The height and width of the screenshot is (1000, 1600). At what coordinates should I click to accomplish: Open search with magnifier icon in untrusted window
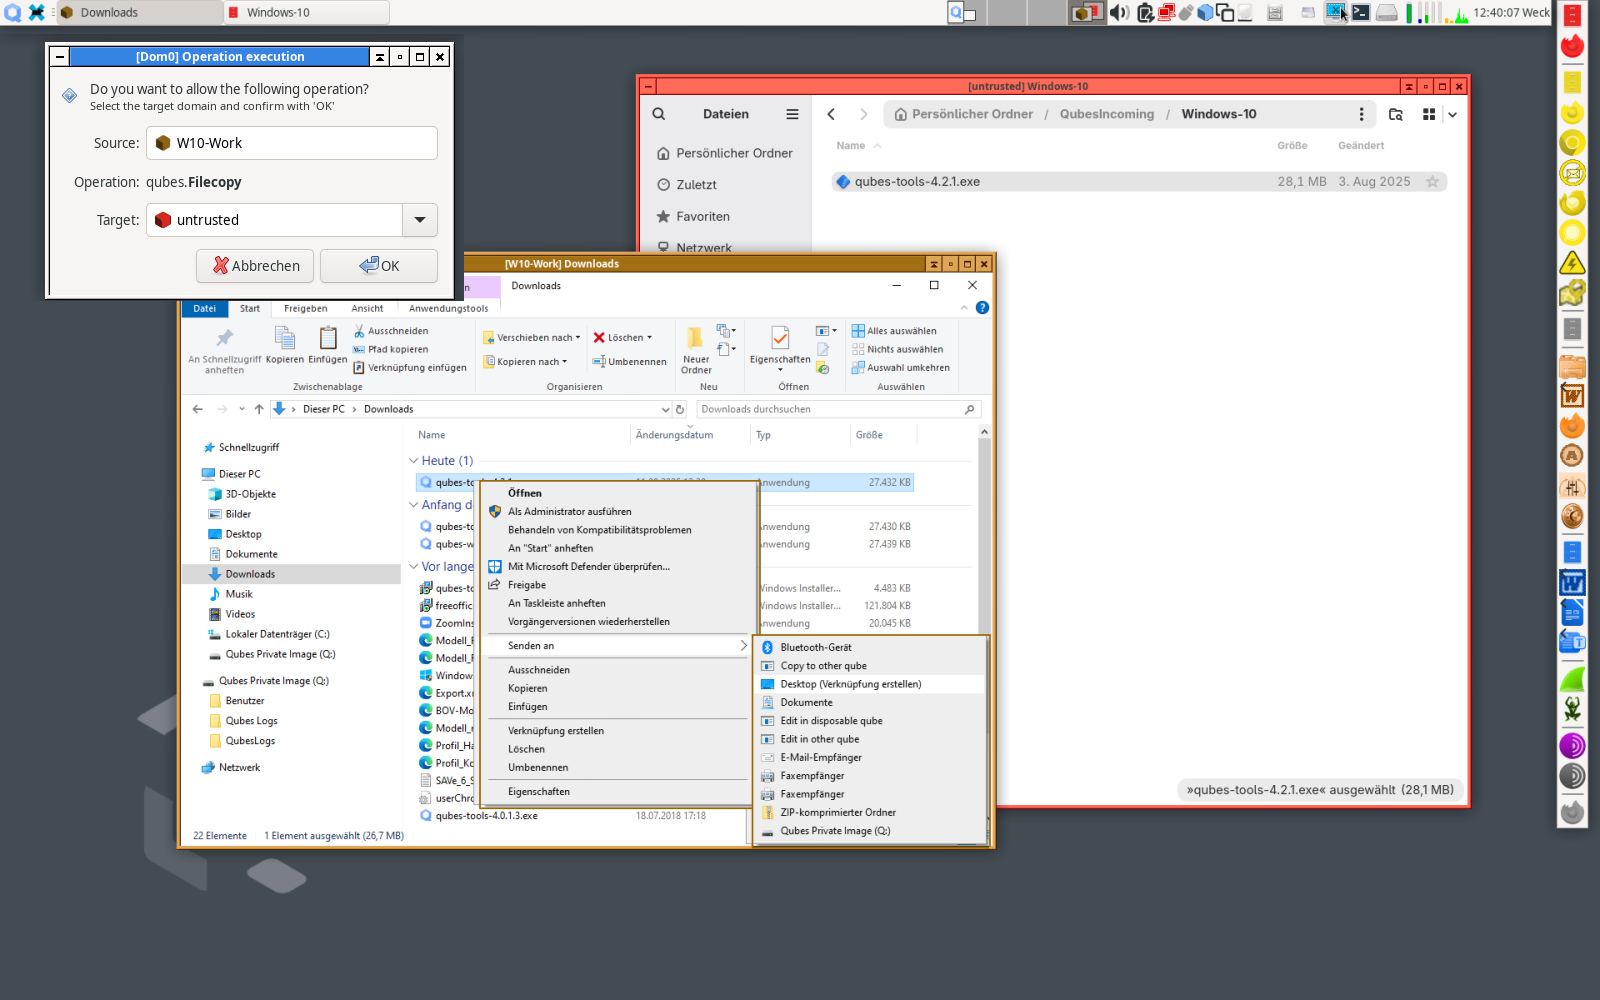[x=658, y=114]
